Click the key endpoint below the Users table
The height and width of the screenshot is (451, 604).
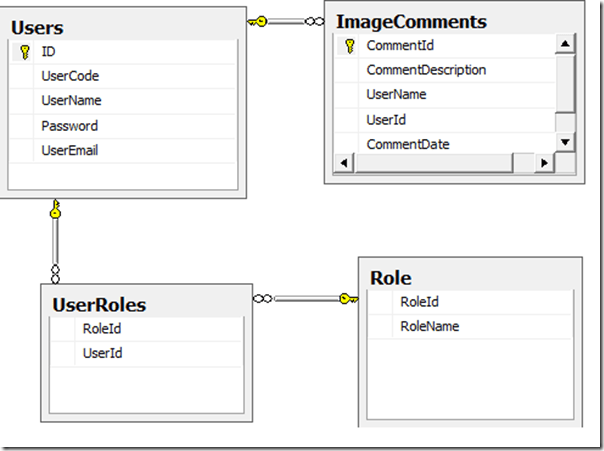56,210
